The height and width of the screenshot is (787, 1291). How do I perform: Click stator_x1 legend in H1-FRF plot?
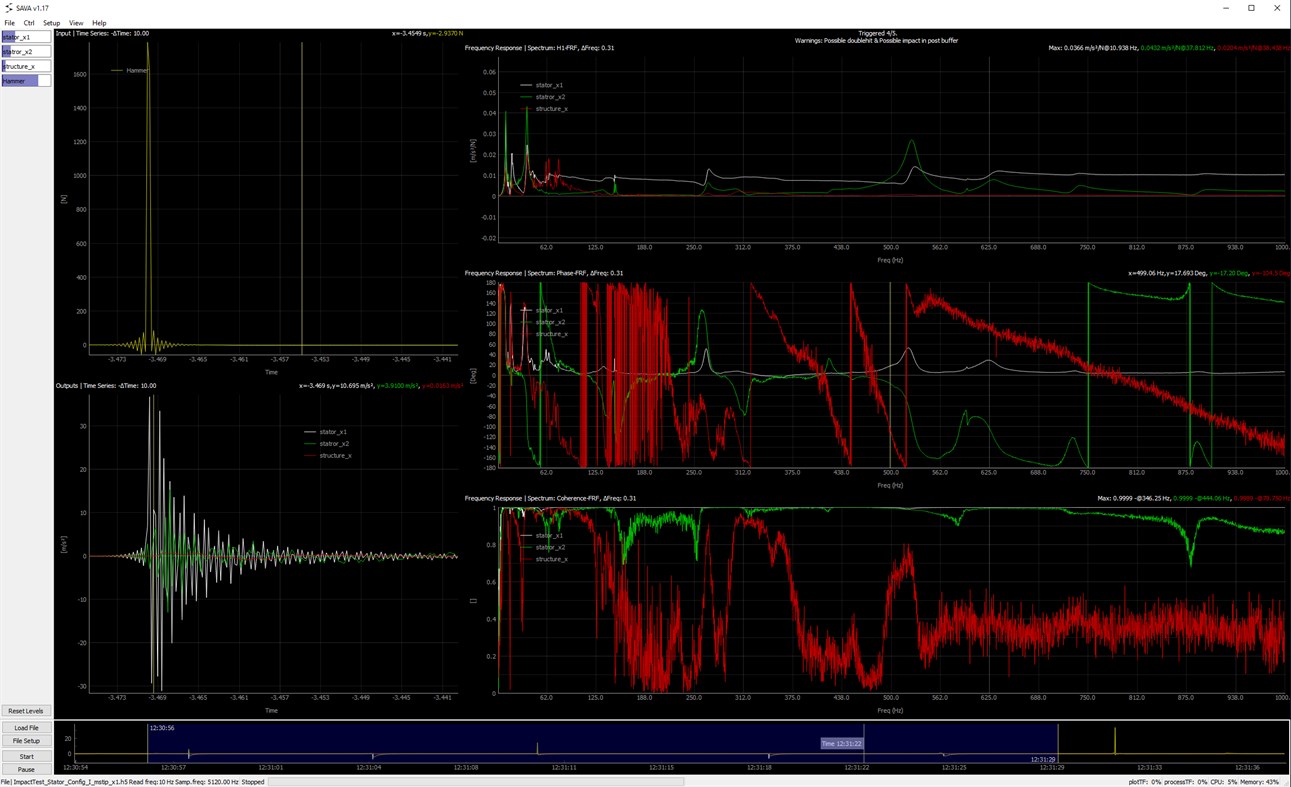[541, 85]
